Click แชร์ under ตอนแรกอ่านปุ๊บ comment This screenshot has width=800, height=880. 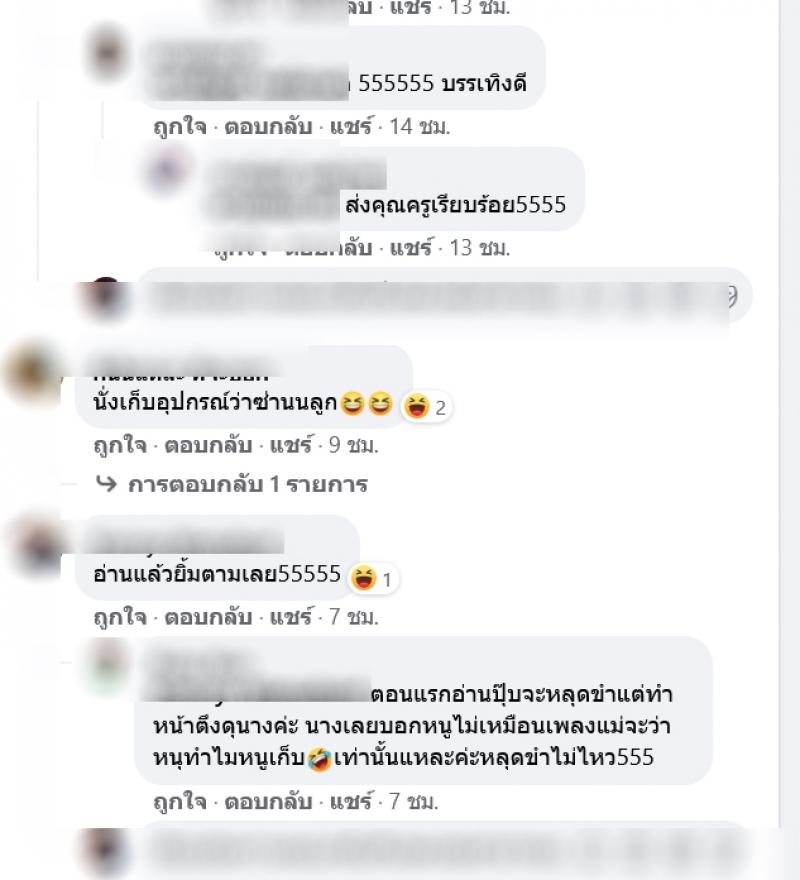[350, 801]
